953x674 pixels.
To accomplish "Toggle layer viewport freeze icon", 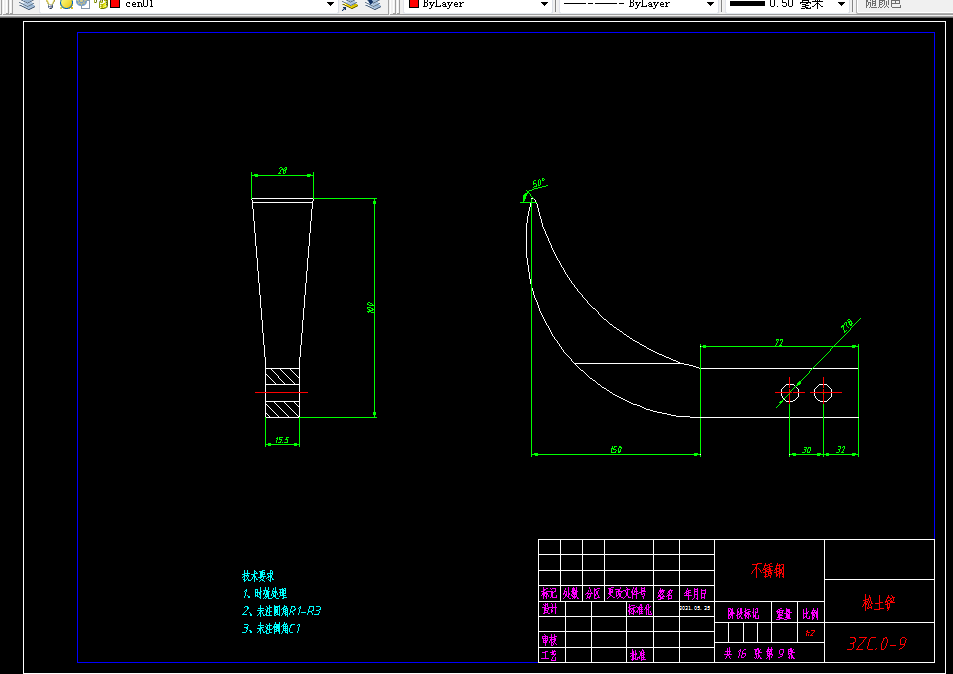I will pos(83,4).
